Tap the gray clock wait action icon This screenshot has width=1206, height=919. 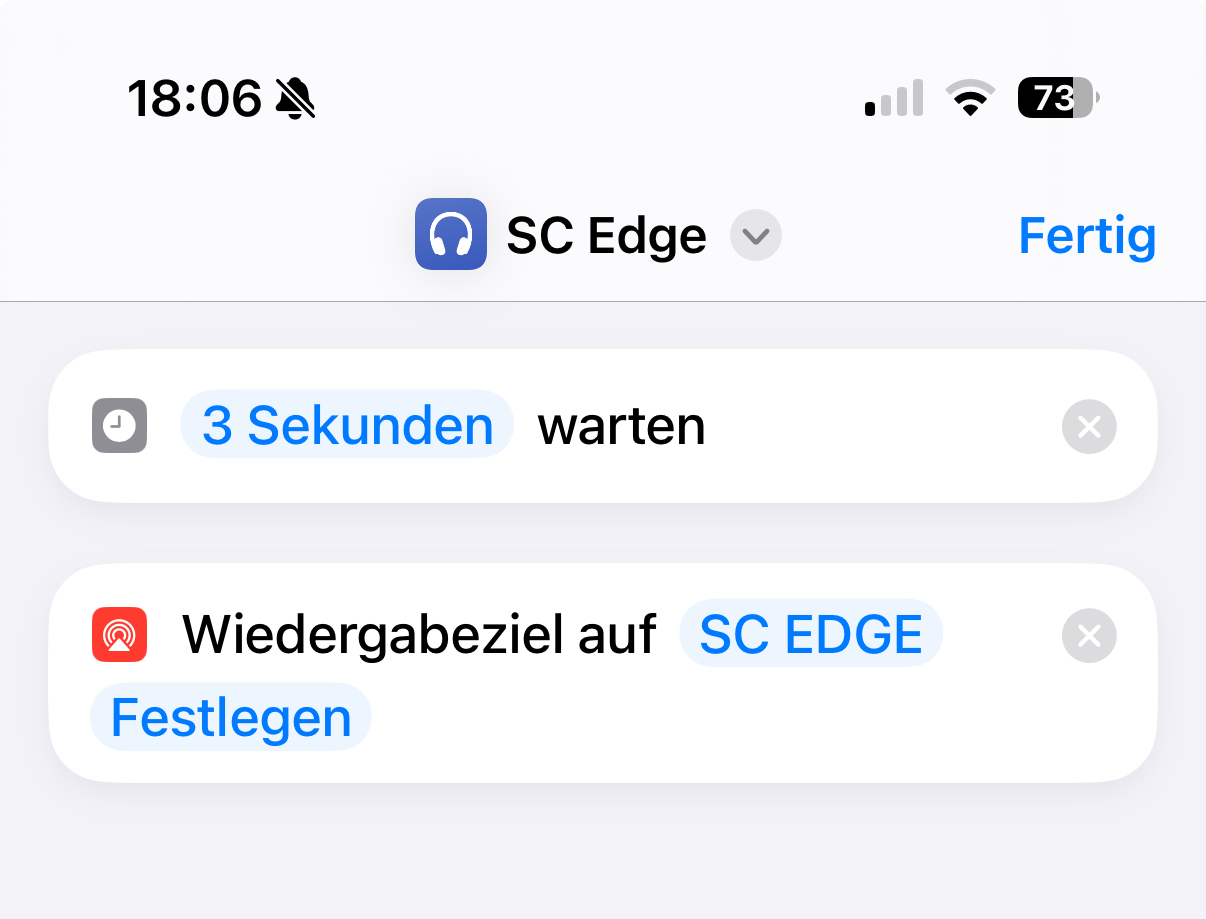(119, 426)
